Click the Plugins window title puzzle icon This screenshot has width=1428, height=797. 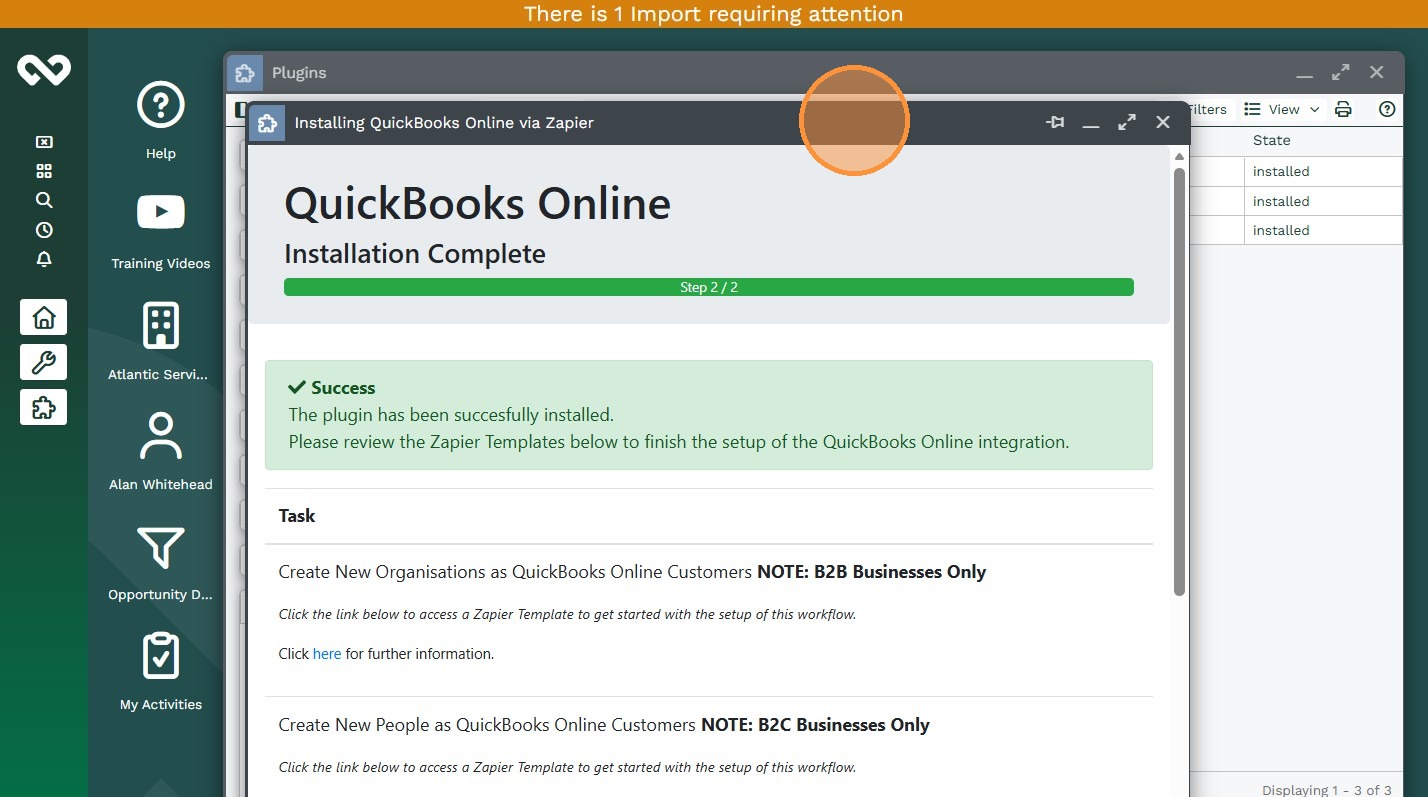click(x=245, y=73)
